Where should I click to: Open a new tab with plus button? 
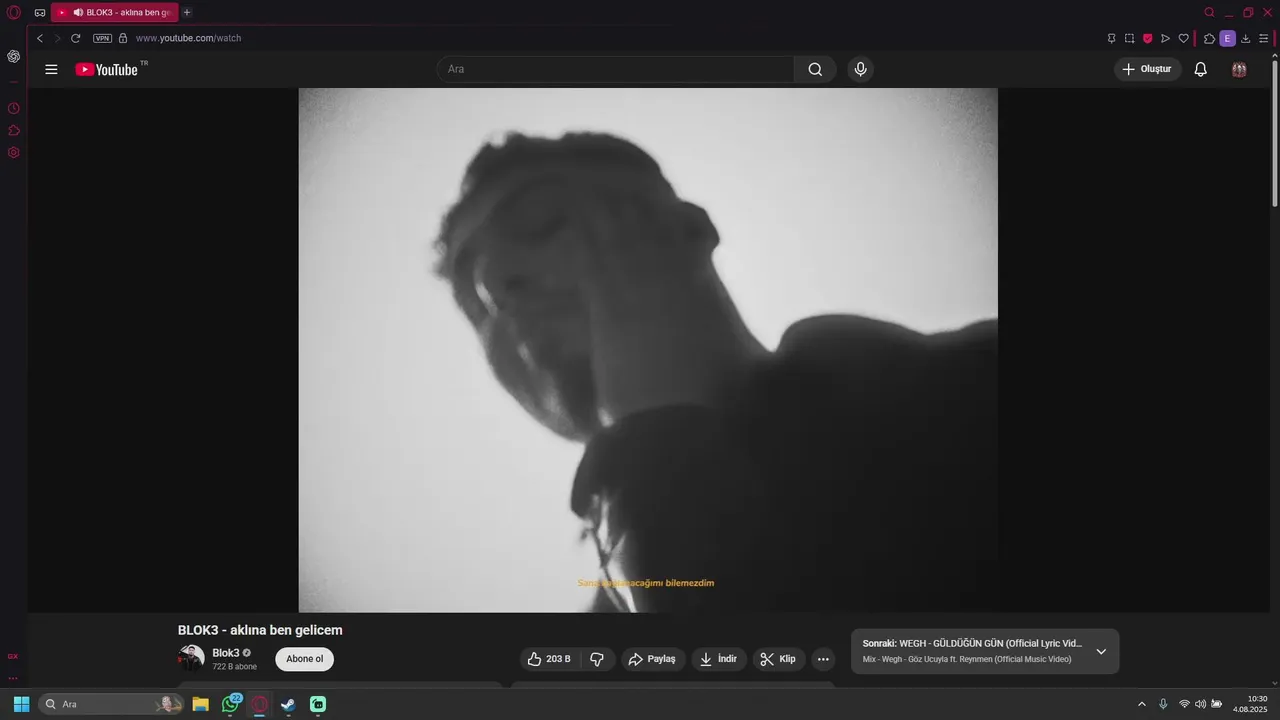pyautogui.click(x=187, y=13)
